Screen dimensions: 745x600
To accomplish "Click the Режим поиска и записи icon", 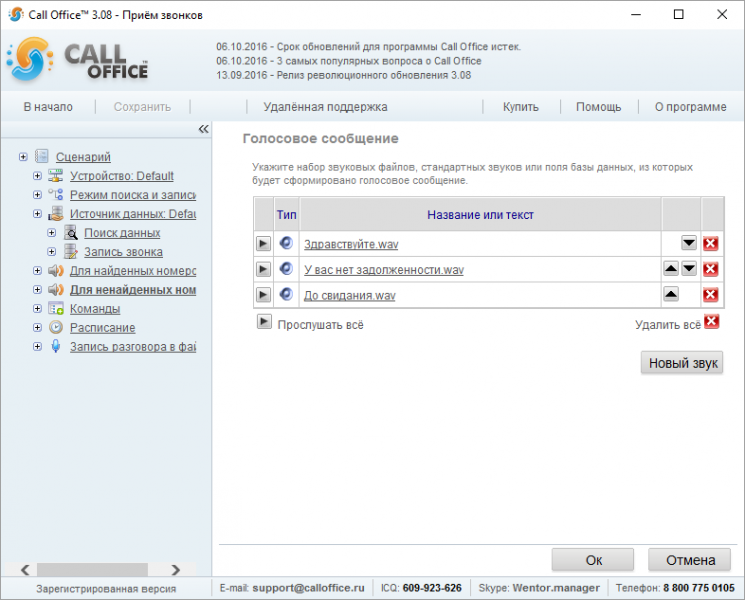I will (x=56, y=194).
